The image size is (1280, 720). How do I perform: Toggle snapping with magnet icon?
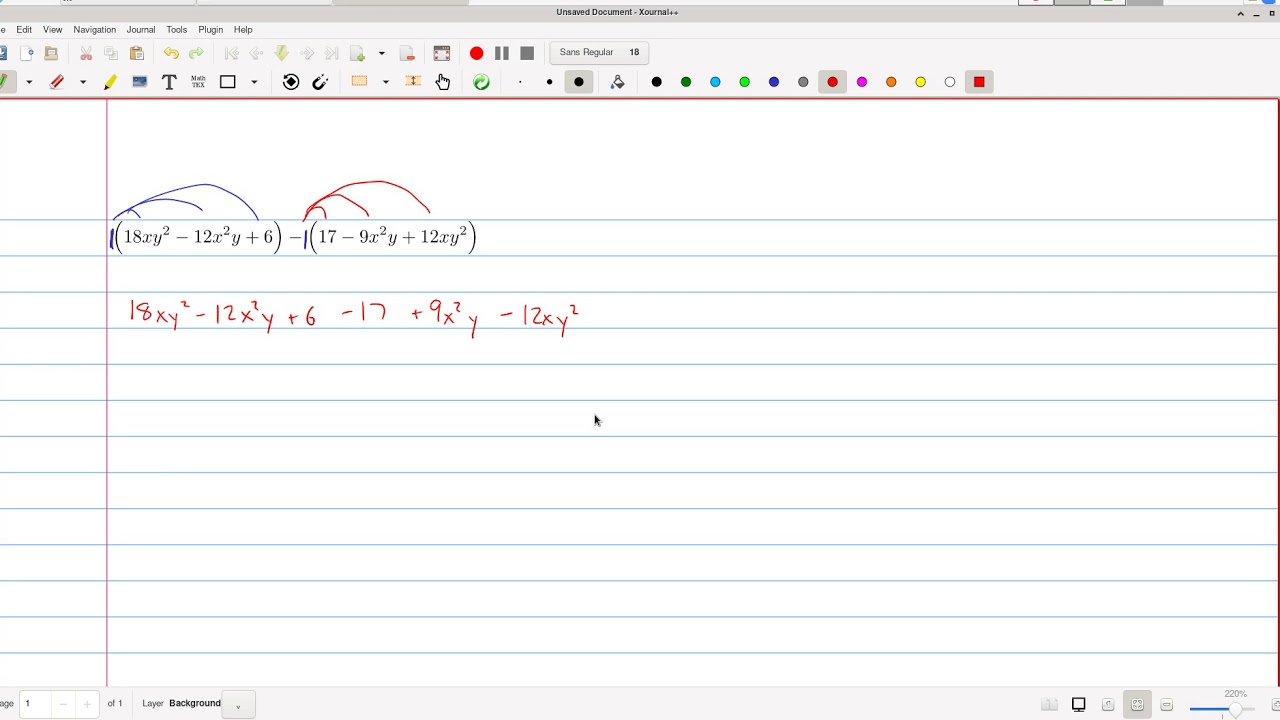320,82
